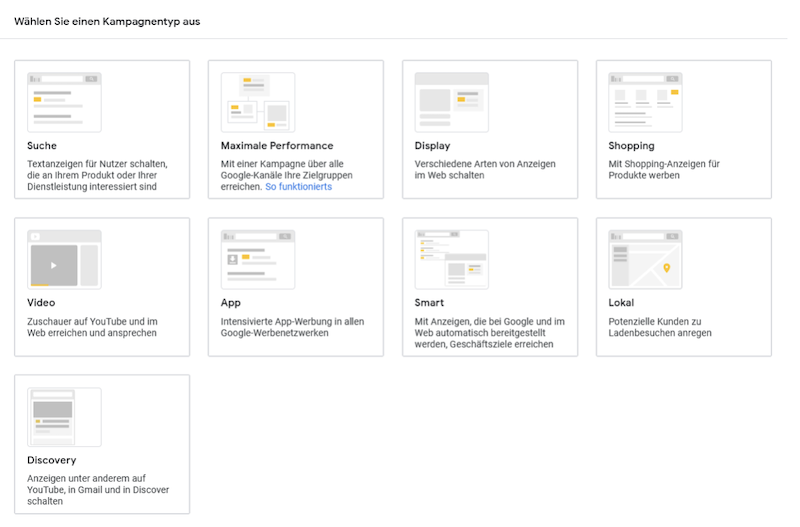
Task: Click description 'Zuschauer auf YouTube und im Web'
Action: tap(92, 327)
